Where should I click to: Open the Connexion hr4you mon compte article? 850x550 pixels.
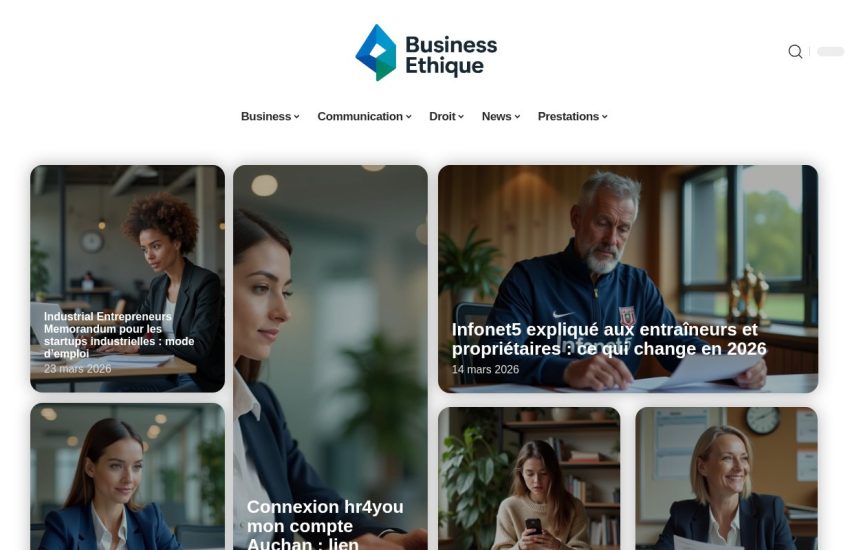point(325,525)
